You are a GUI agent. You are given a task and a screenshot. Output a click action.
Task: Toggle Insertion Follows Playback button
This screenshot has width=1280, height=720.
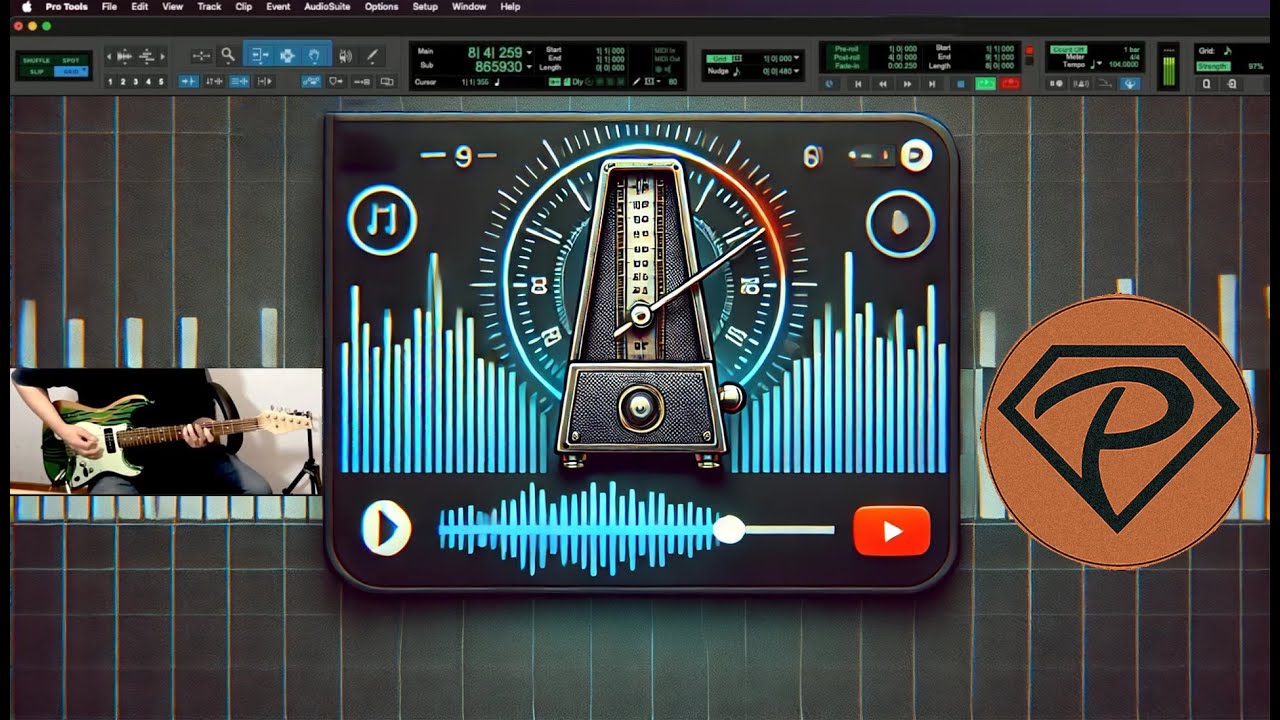(264, 82)
